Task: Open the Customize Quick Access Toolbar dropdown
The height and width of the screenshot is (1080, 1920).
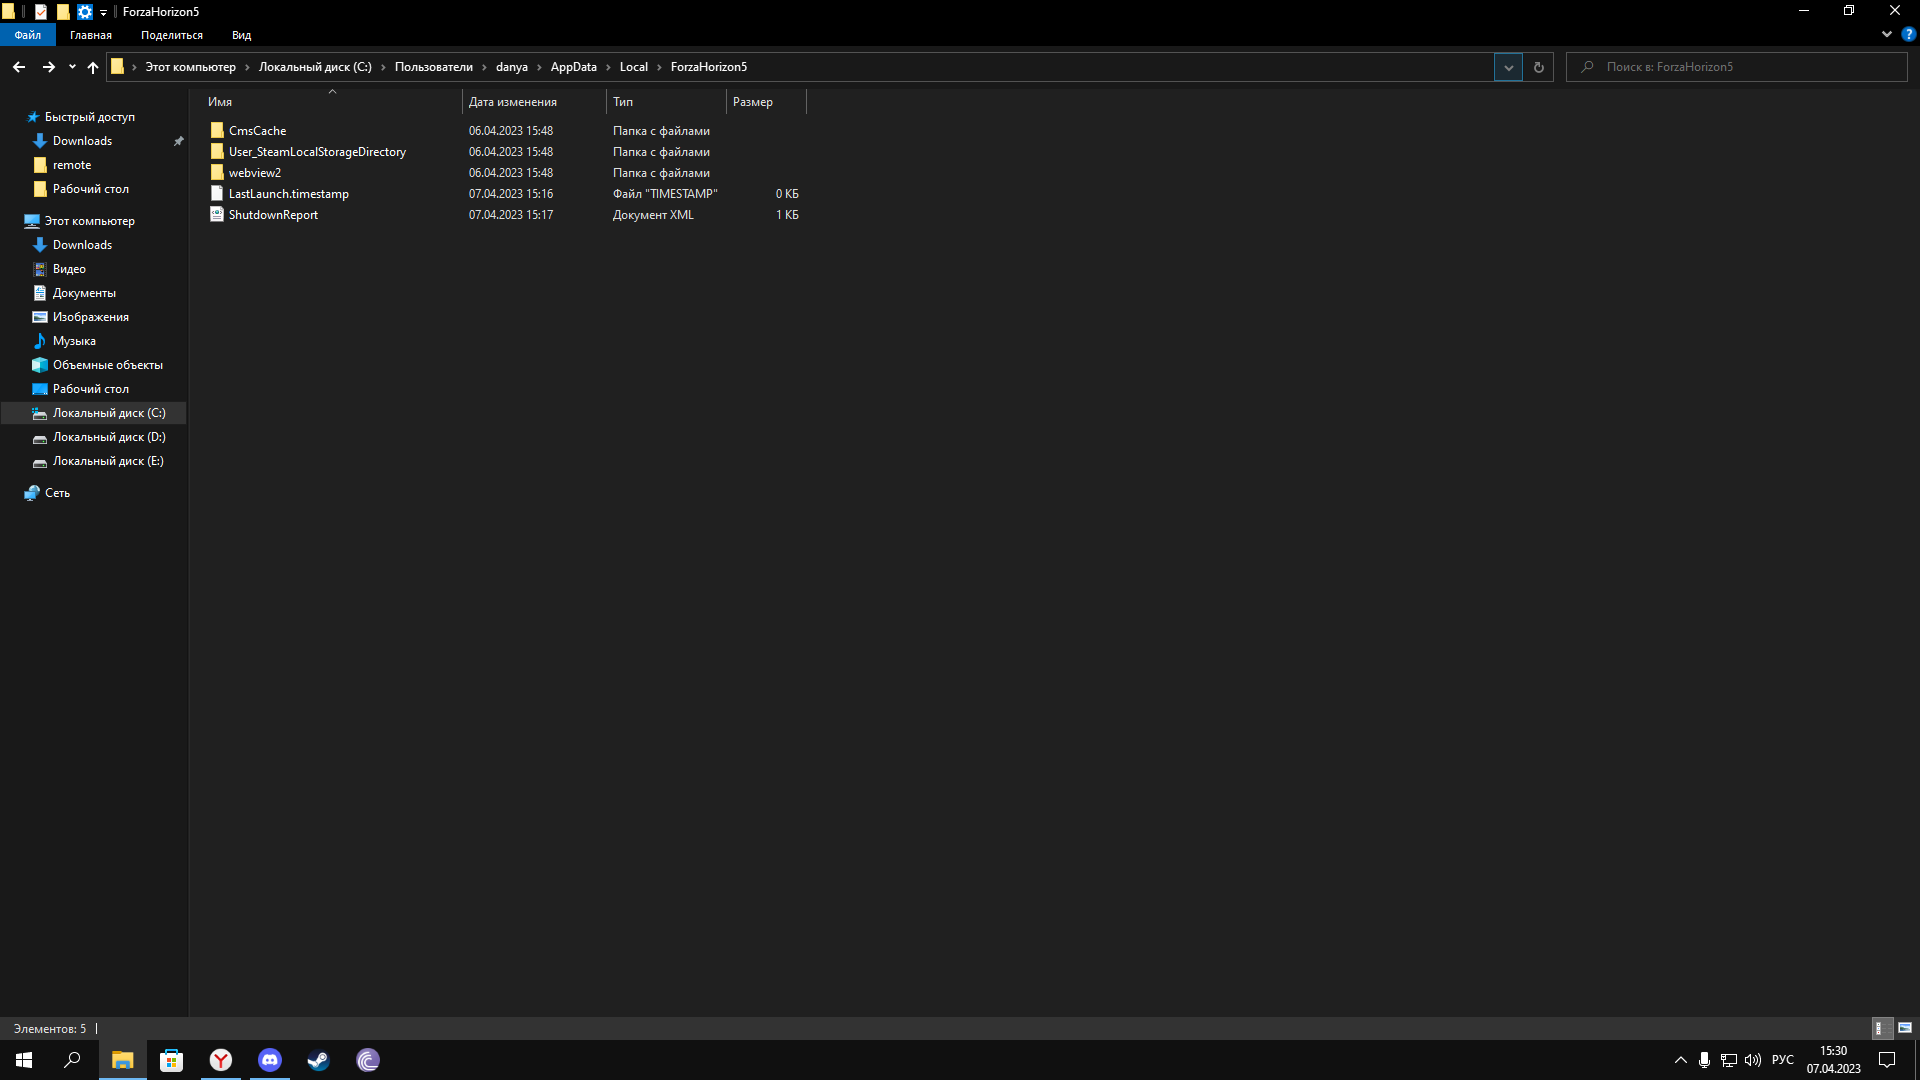Action: click(103, 12)
